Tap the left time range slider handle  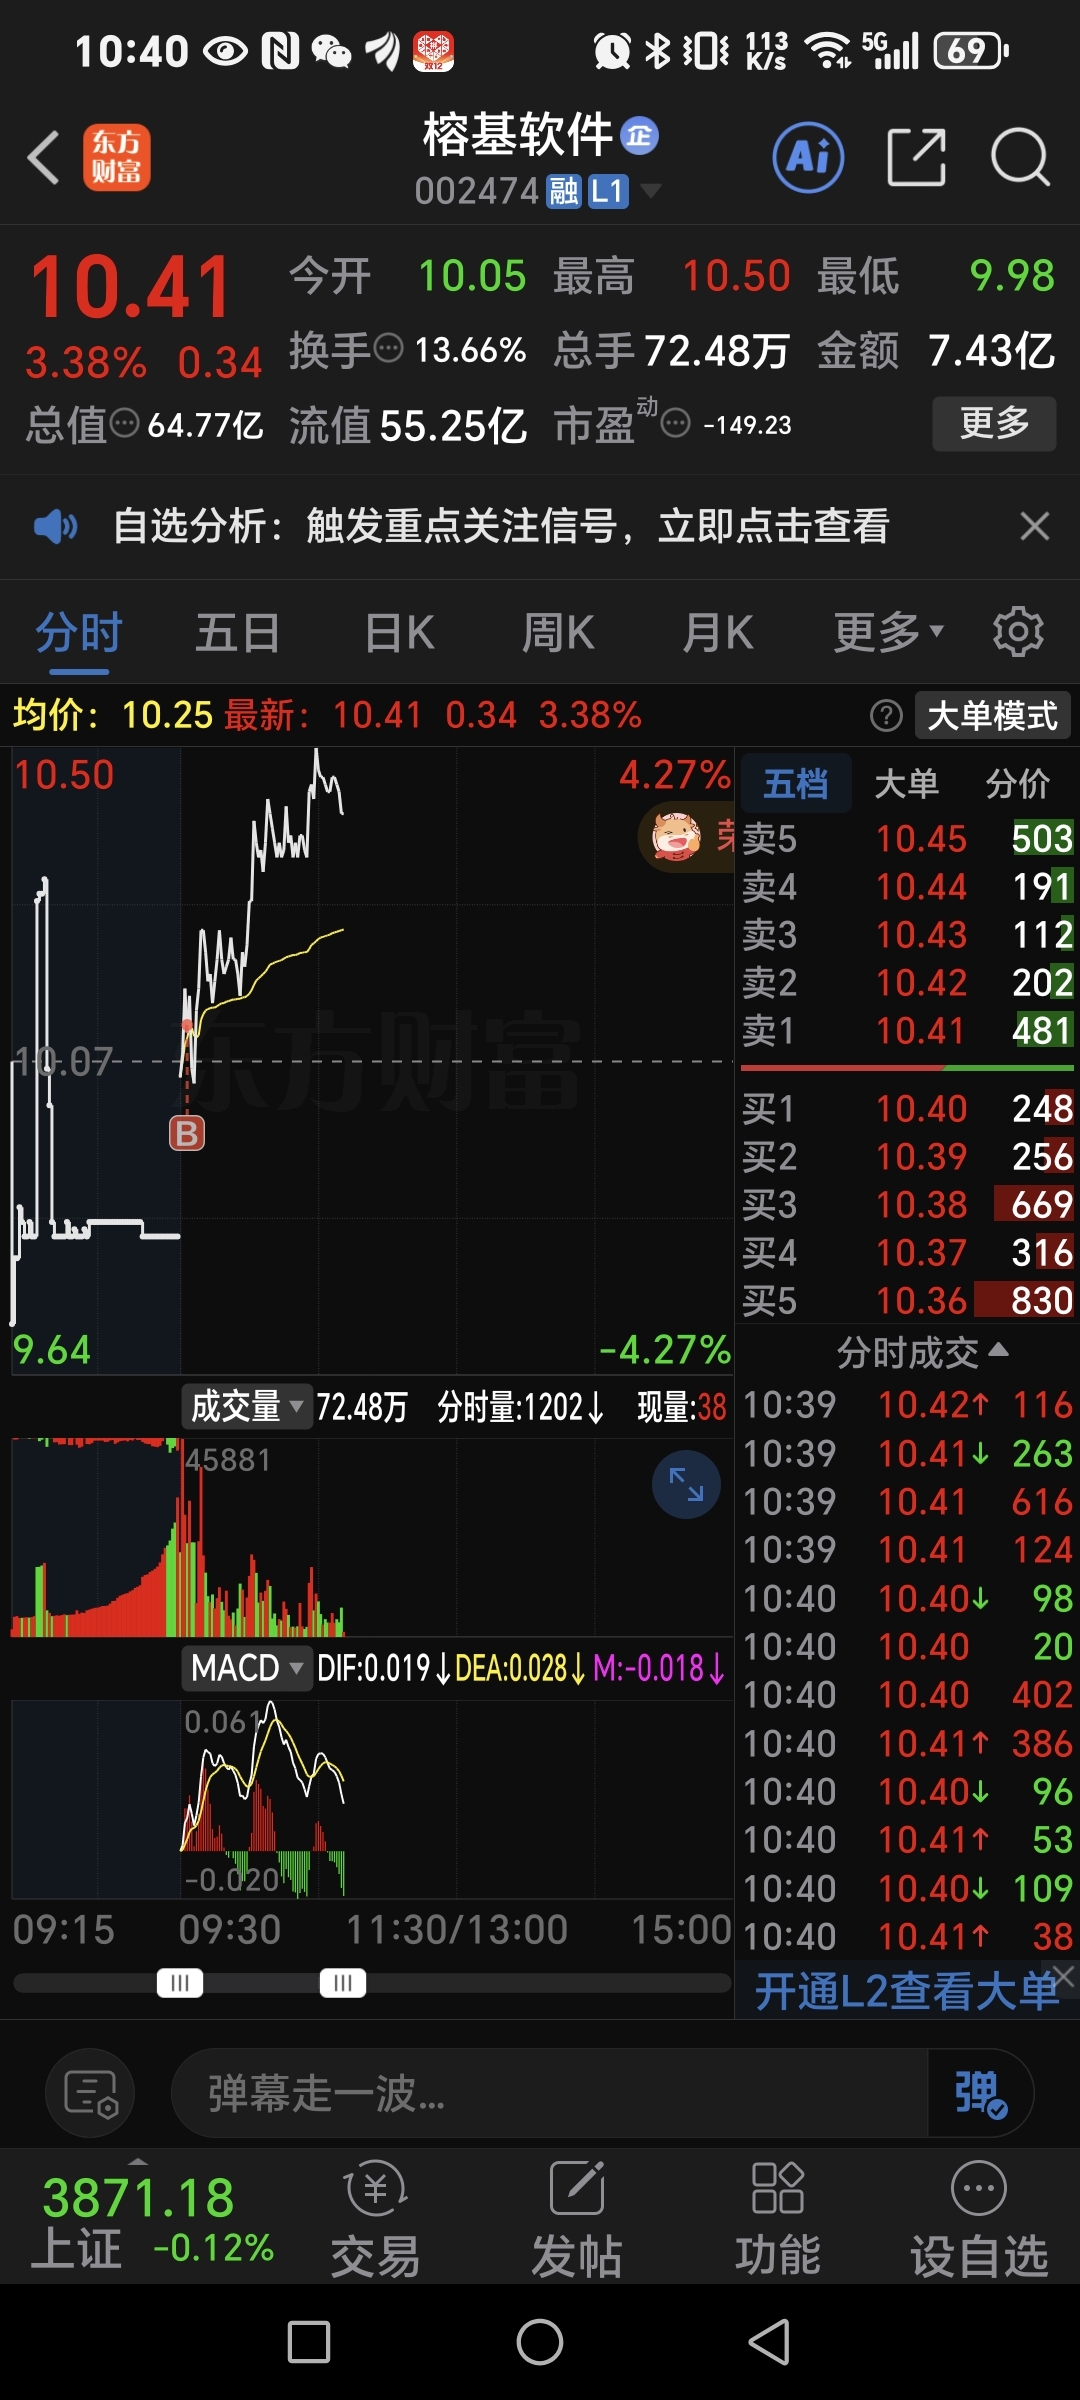[x=180, y=1983]
